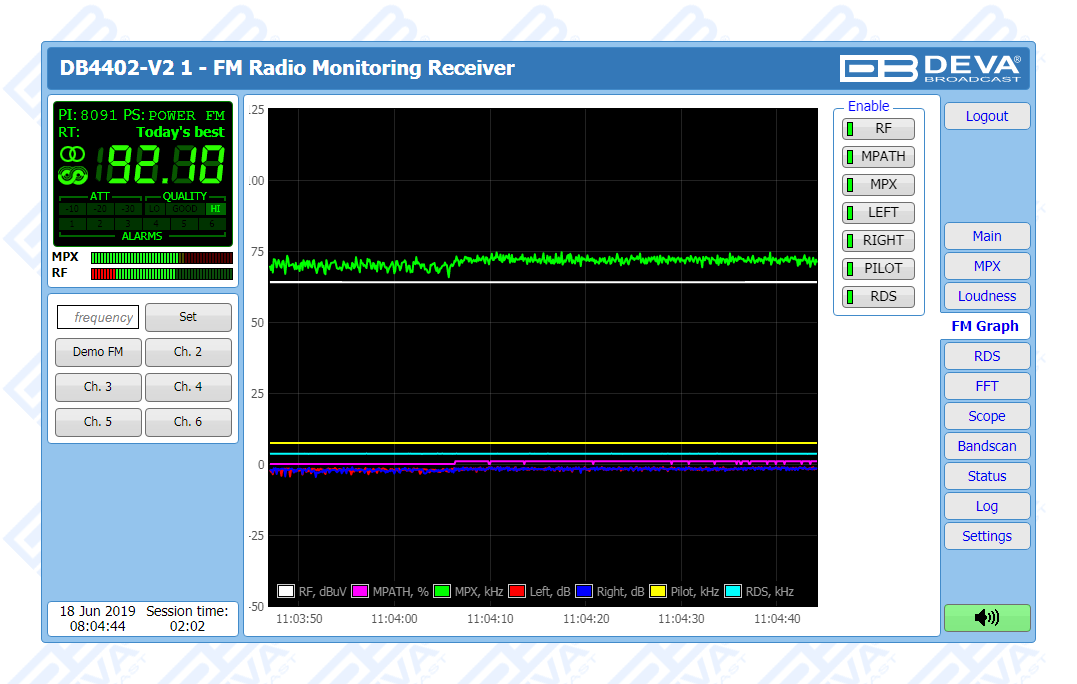Click the frequency input field

click(98, 318)
